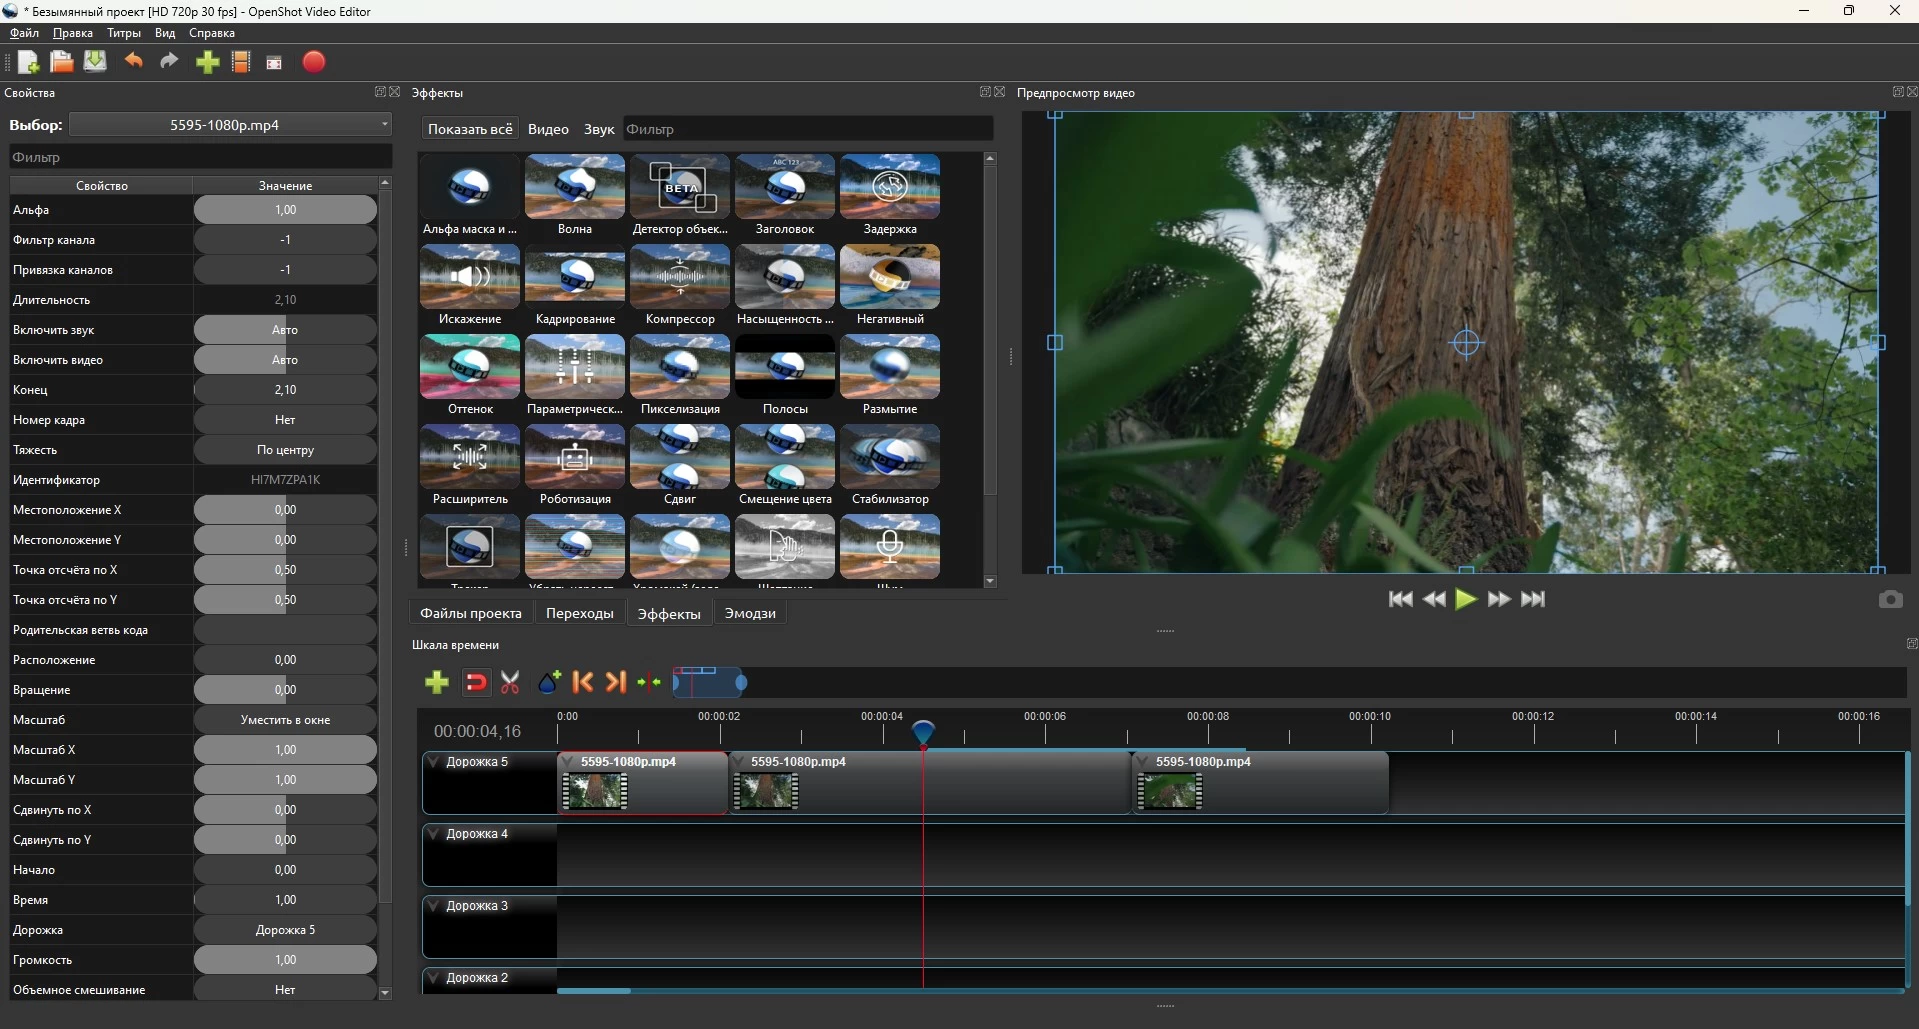Add a track with the timeline plus icon
This screenshot has height=1029, width=1919.
(x=437, y=682)
